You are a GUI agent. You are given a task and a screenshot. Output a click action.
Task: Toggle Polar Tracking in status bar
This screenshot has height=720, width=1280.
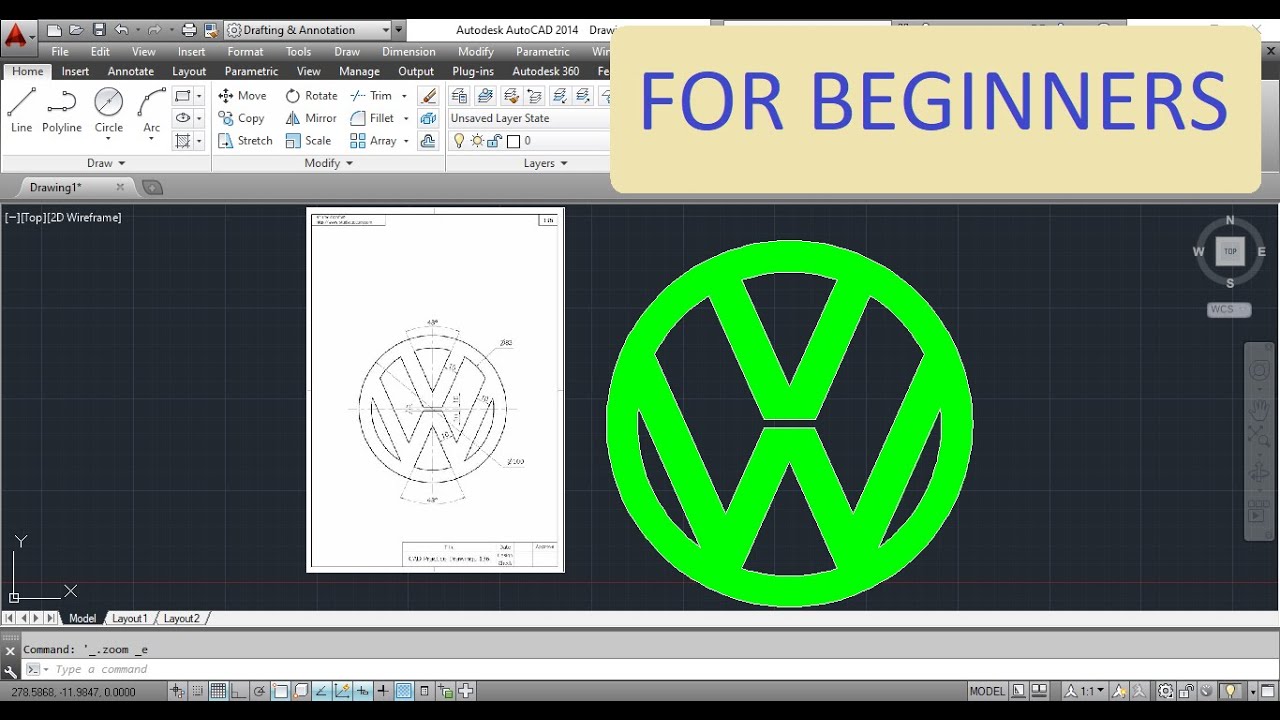pos(260,691)
